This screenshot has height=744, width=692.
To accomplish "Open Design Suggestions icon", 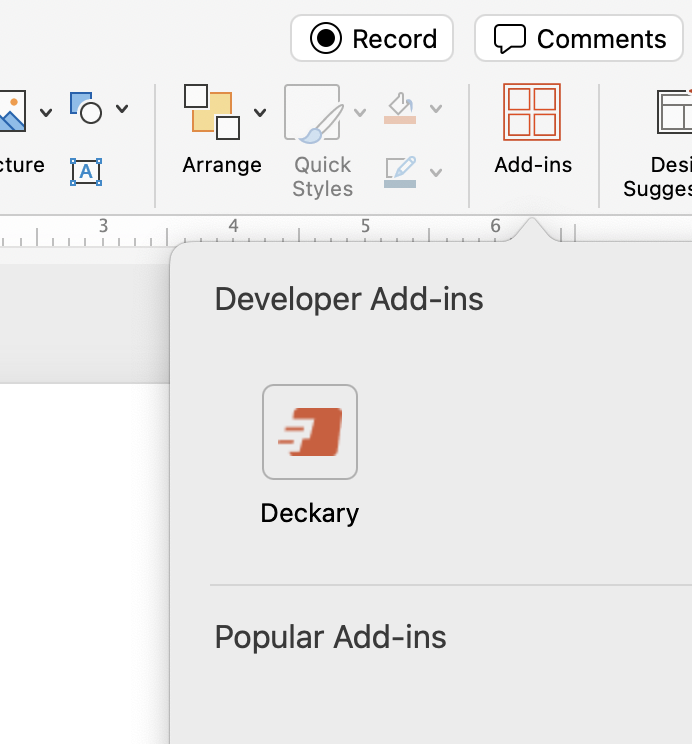I will click(674, 111).
